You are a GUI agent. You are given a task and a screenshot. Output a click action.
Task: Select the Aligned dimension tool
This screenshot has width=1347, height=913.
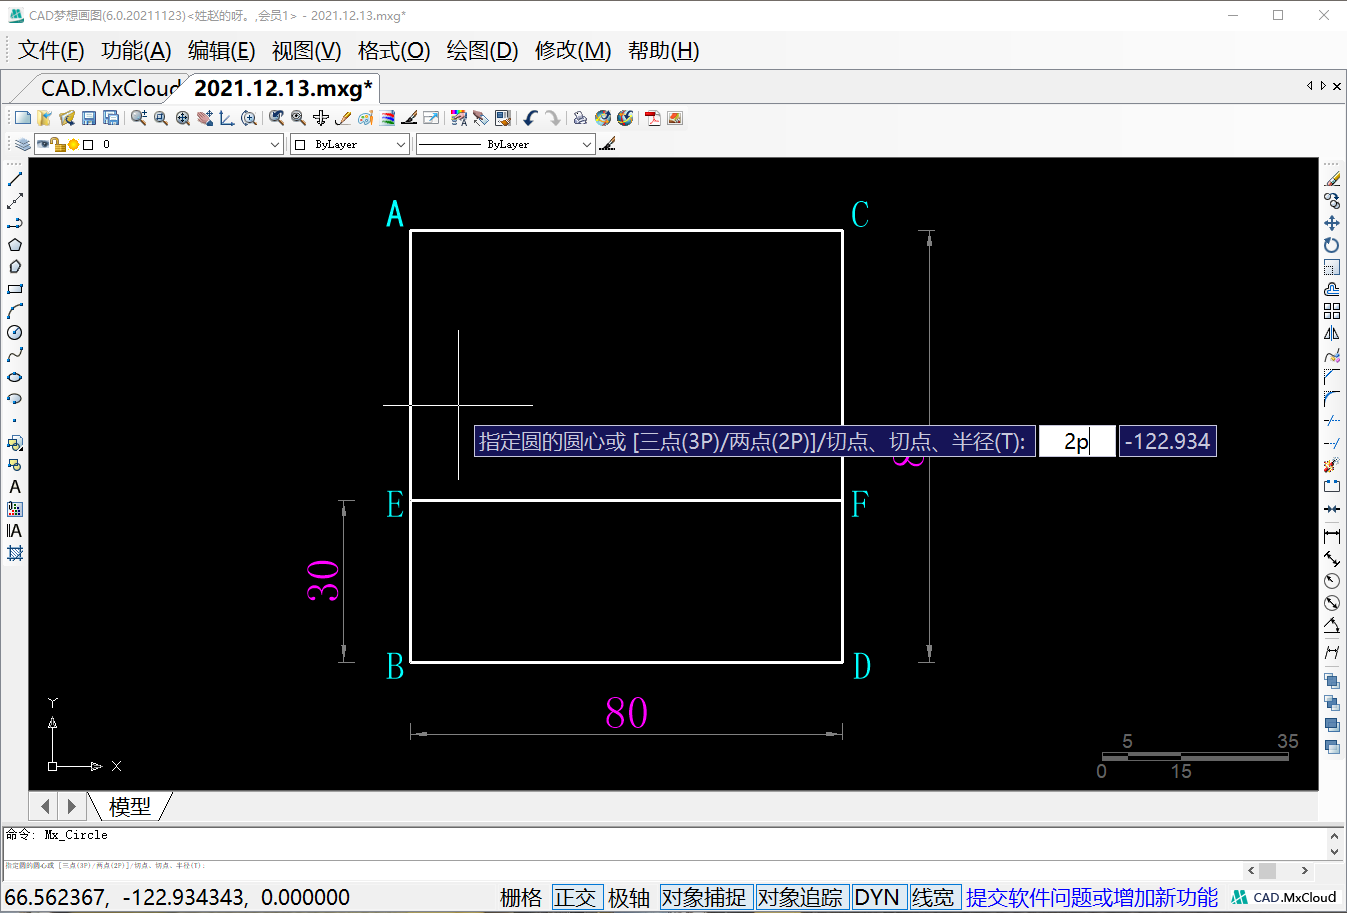(1332, 559)
